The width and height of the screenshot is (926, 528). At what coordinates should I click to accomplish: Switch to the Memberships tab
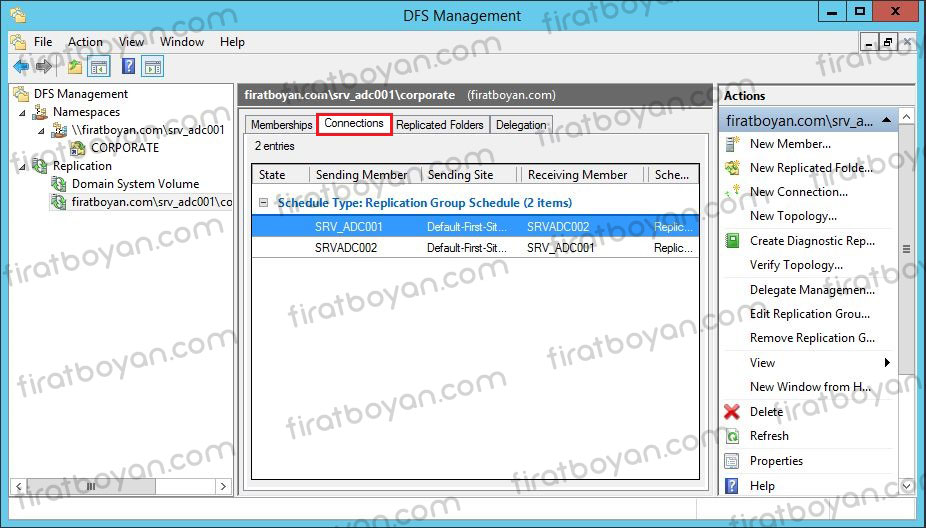[281, 125]
